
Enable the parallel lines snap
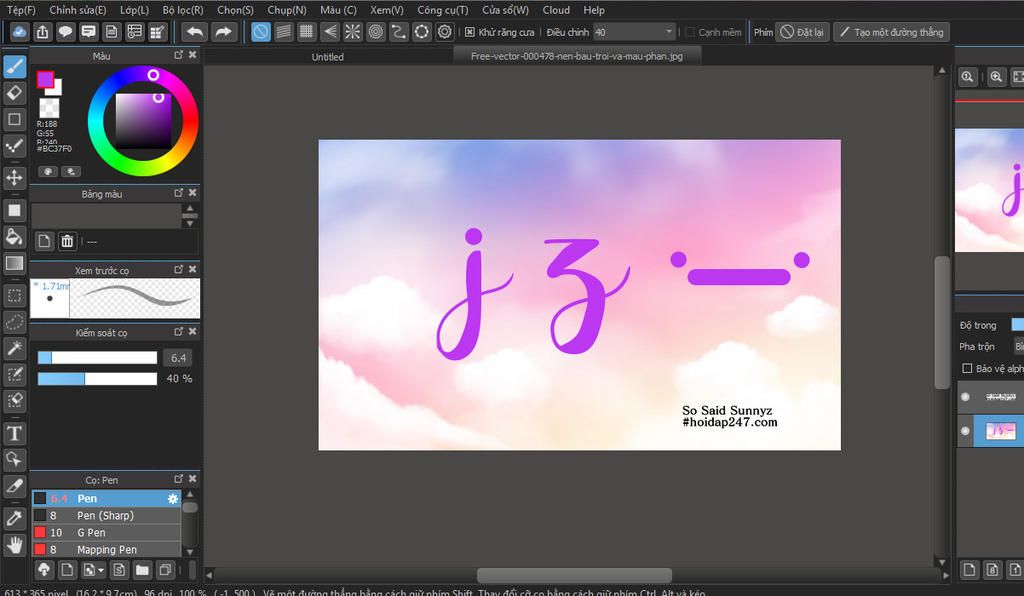click(283, 31)
